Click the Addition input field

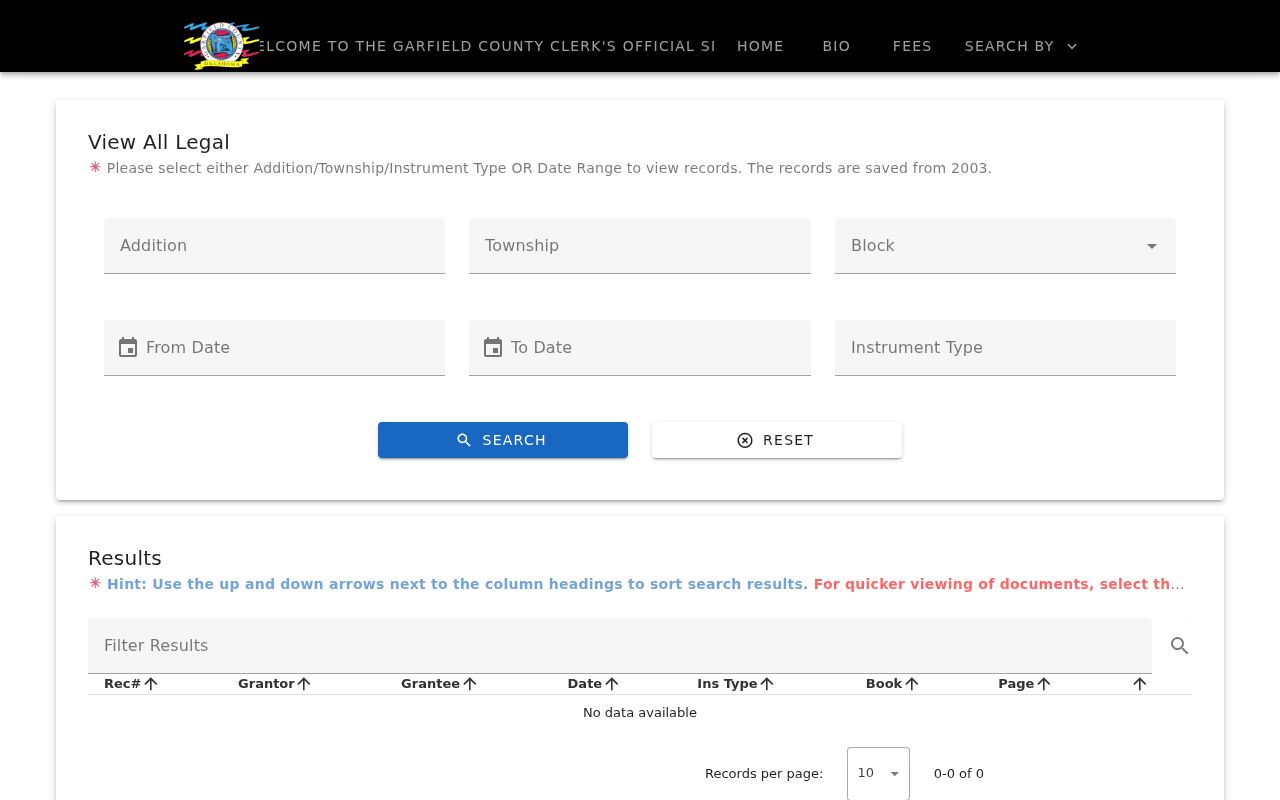pyautogui.click(x=274, y=246)
